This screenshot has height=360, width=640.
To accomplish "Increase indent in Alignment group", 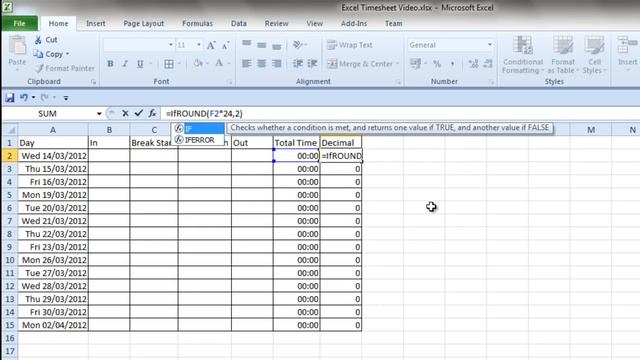I will tap(312, 64).
